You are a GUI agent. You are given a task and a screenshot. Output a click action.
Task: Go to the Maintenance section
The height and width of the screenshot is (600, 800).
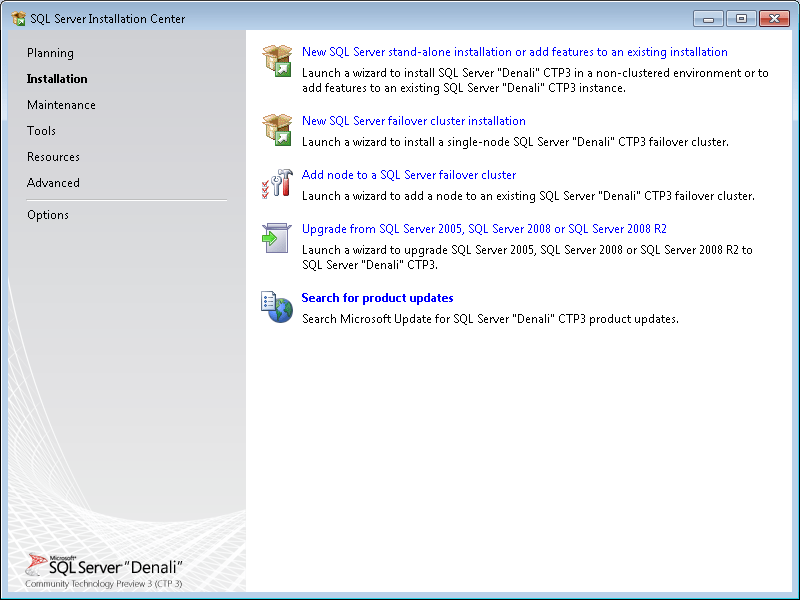[61, 105]
